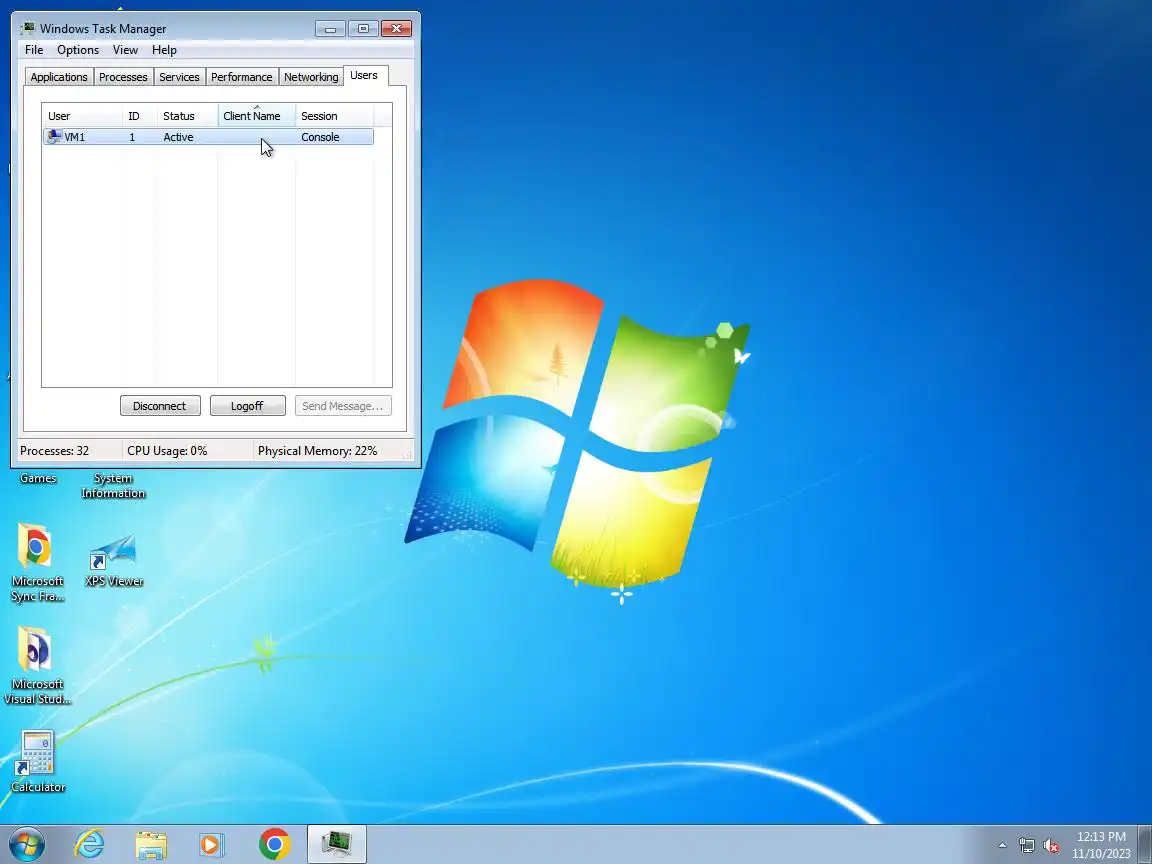Select the XPS Viewer desktop shortcut
This screenshot has width=1152, height=864.
114,560
